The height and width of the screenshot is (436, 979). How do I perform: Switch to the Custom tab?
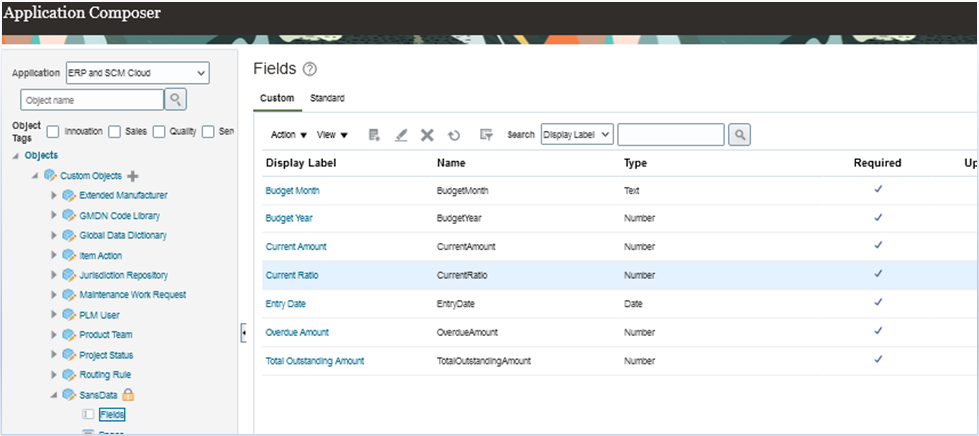point(277,98)
